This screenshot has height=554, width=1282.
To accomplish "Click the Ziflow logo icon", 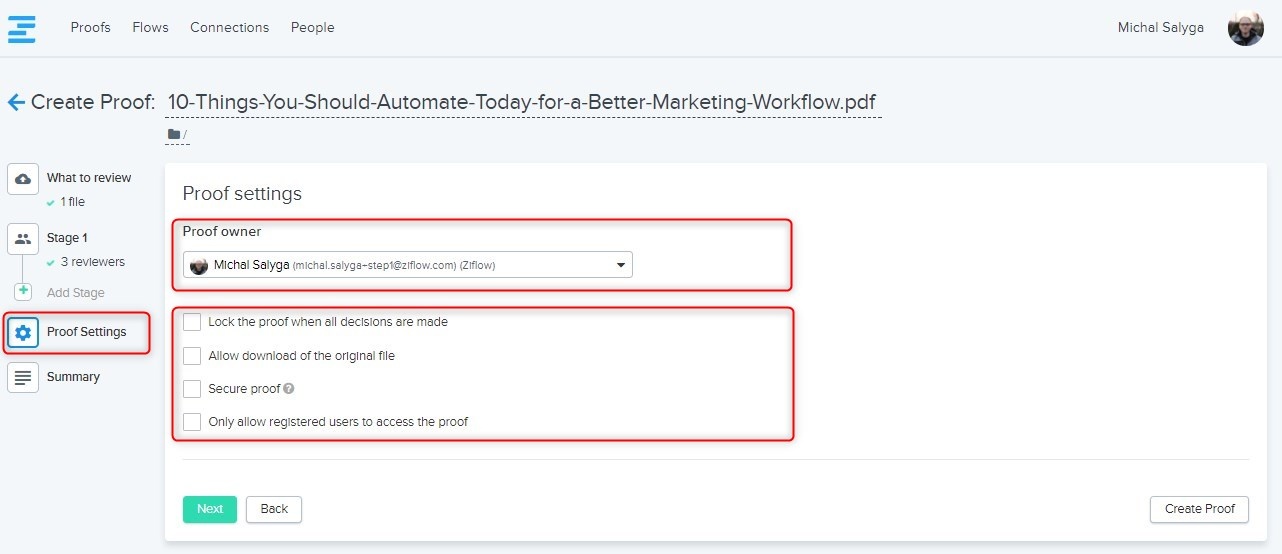I will [22, 28].
